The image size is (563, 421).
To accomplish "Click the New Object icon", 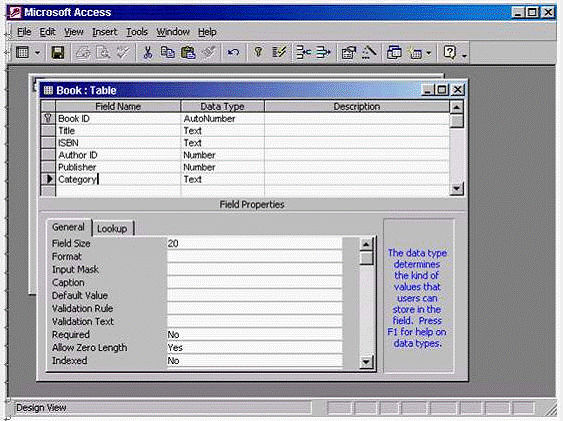I will click(x=415, y=53).
